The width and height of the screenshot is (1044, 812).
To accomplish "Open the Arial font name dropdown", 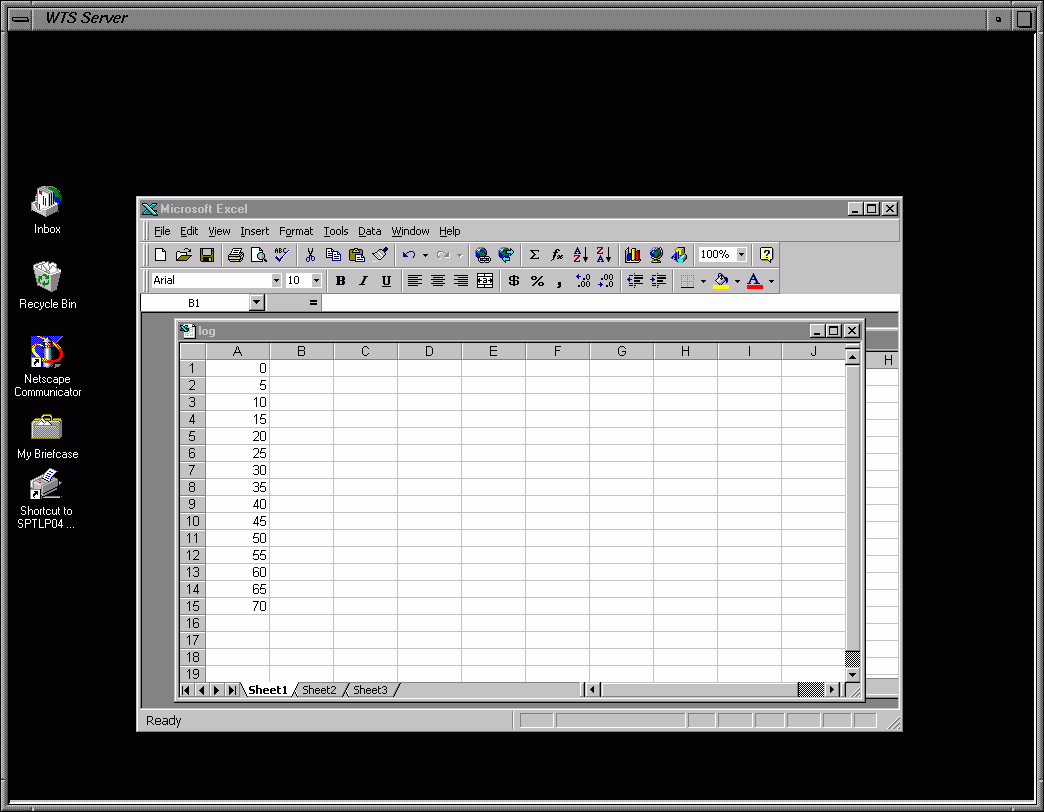I will click(276, 281).
